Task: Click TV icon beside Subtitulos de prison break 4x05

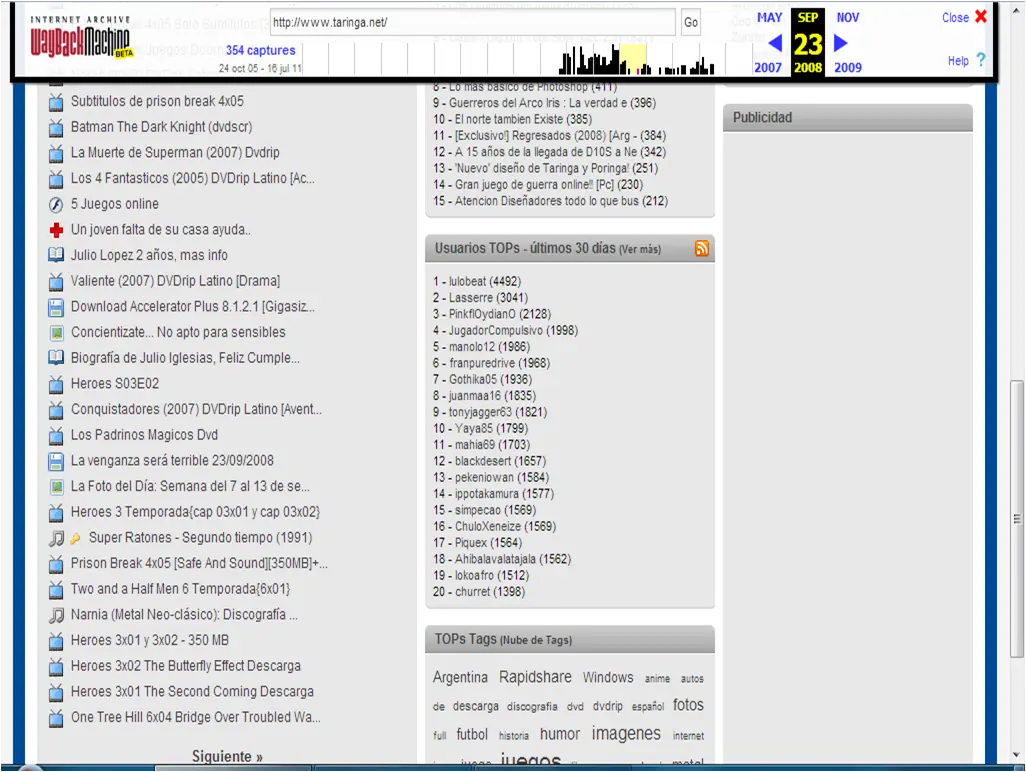Action: pos(56,102)
